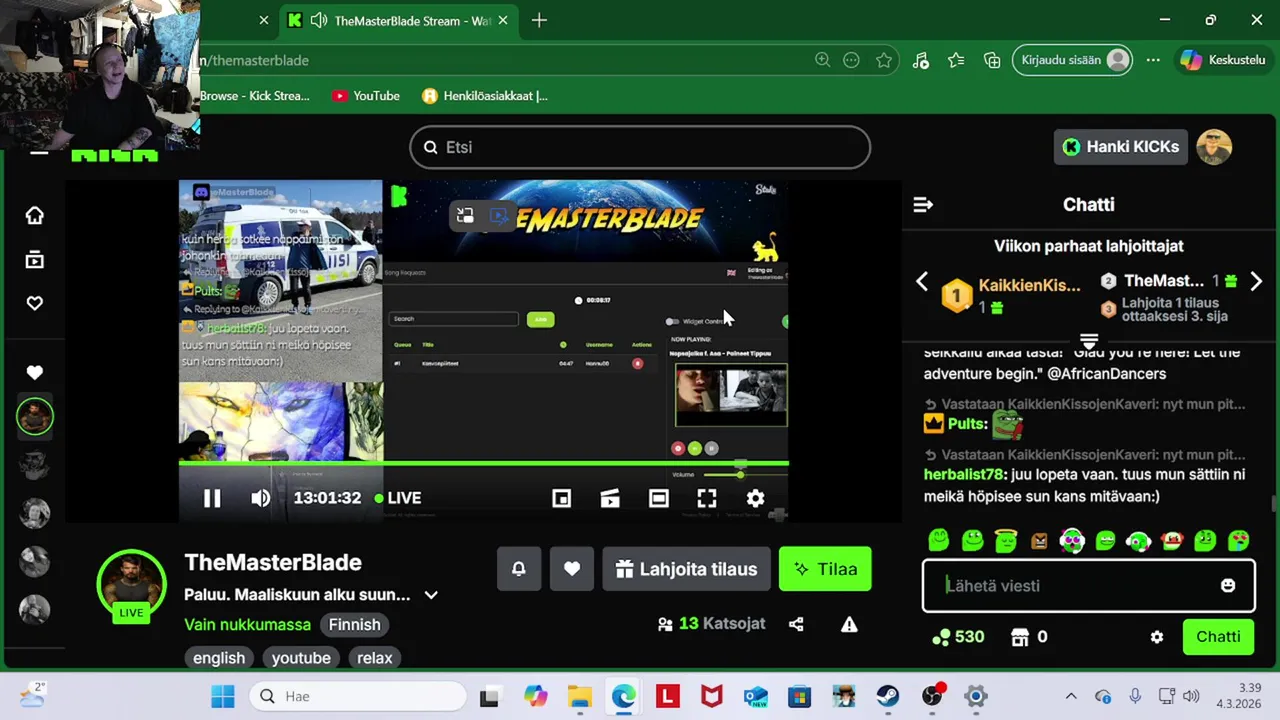Switch to theater mode in player
Viewport: 1280px width, 720px height.
pos(658,498)
